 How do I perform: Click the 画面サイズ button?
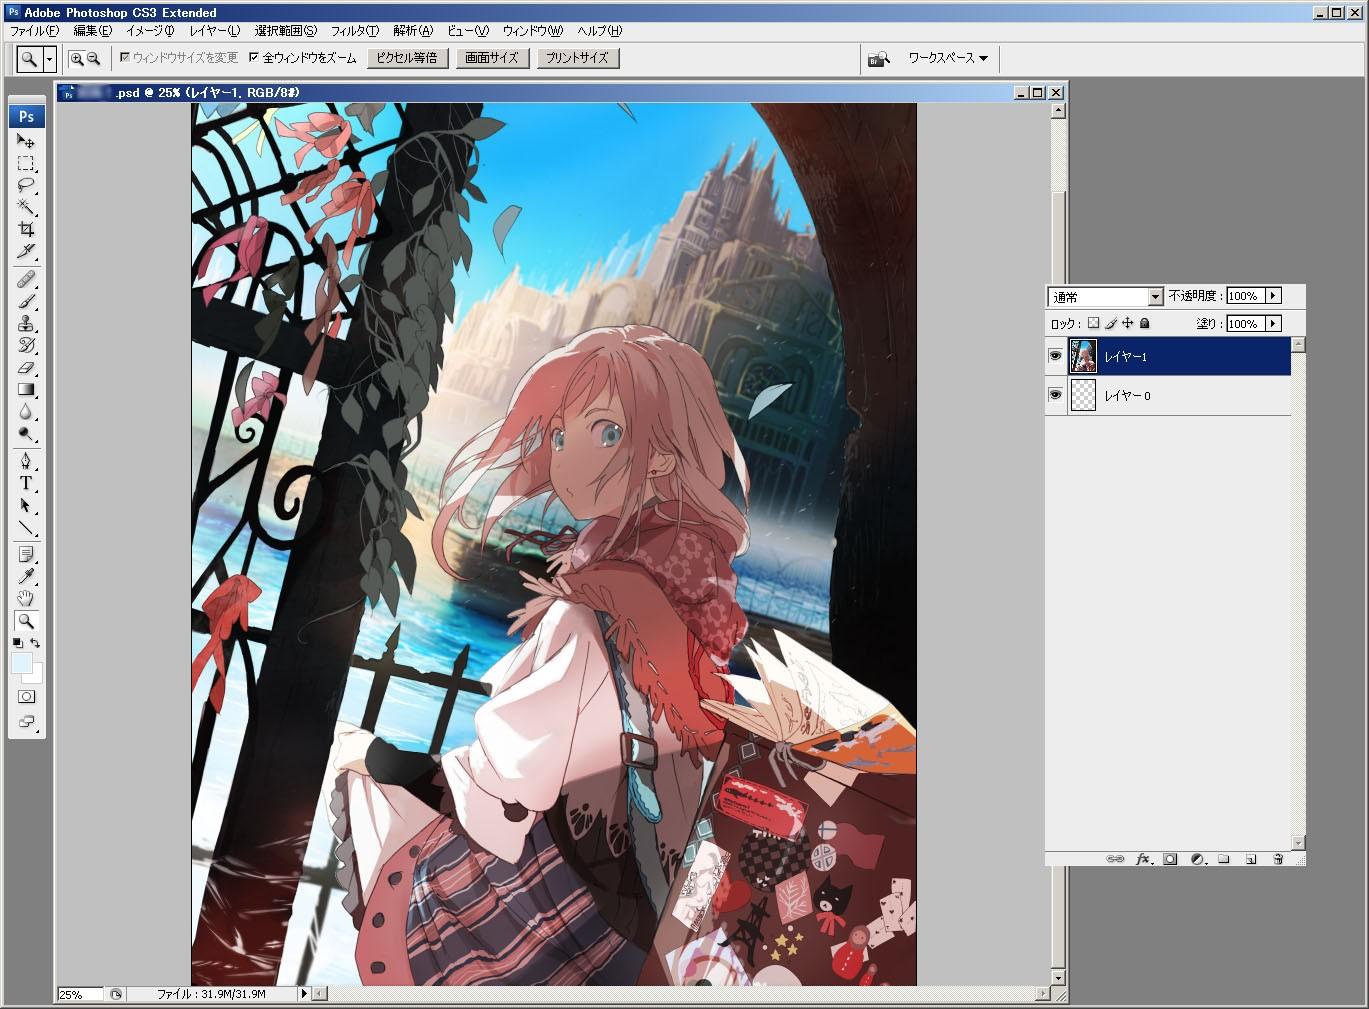pyautogui.click(x=492, y=58)
